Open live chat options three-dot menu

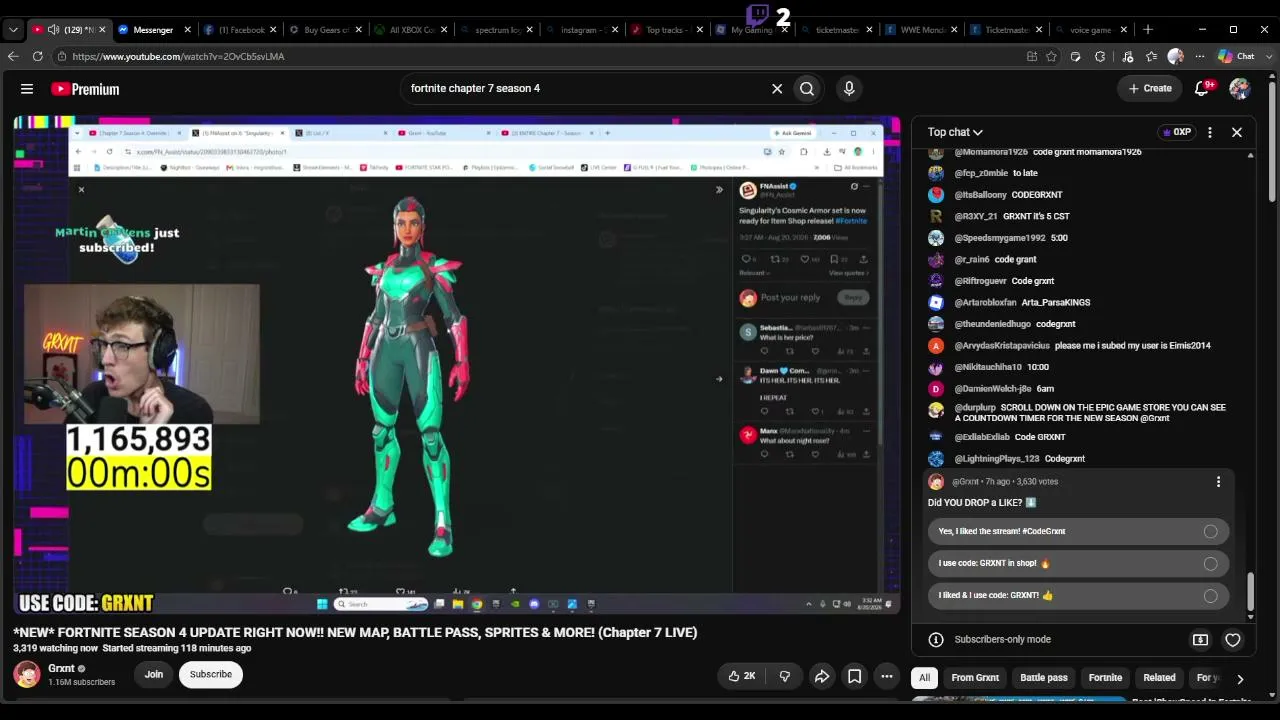[x=1210, y=132]
